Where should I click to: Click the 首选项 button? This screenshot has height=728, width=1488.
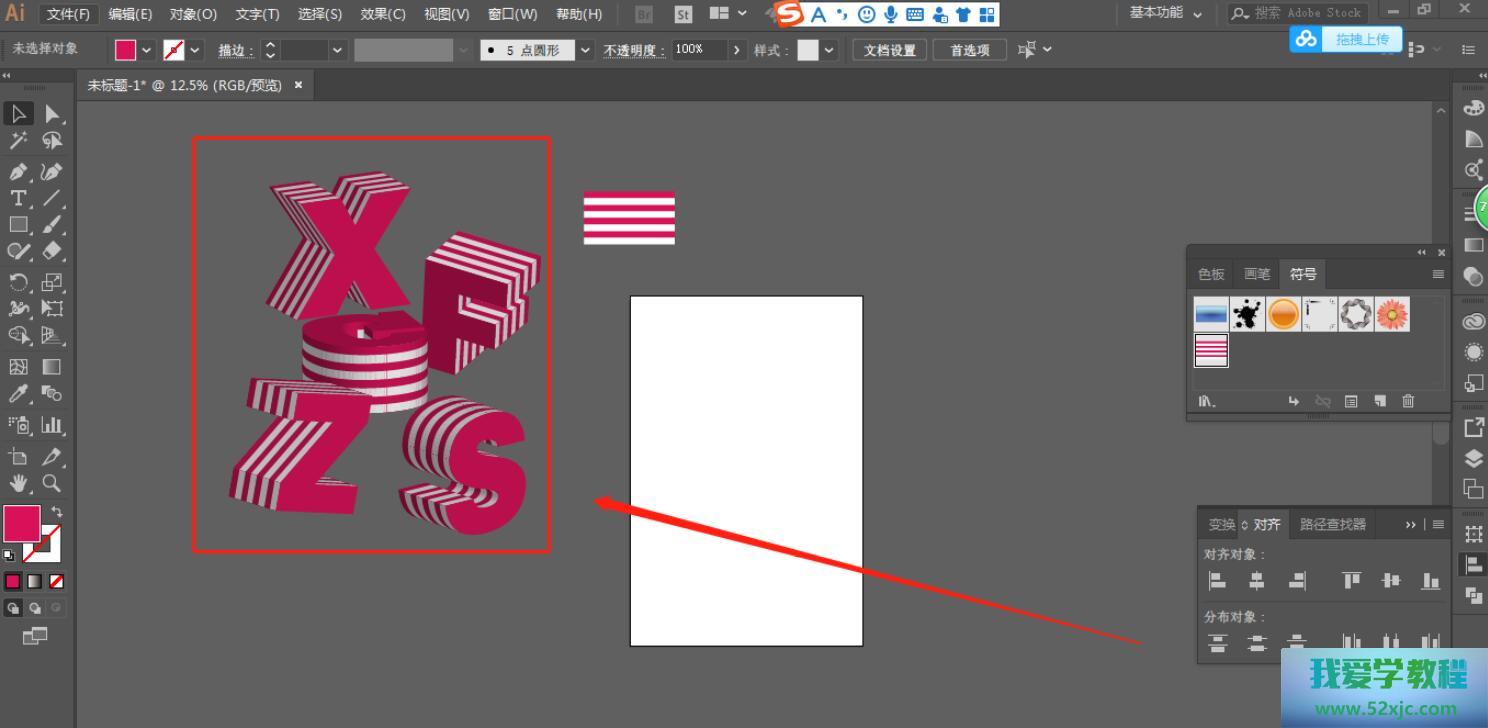(x=969, y=50)
